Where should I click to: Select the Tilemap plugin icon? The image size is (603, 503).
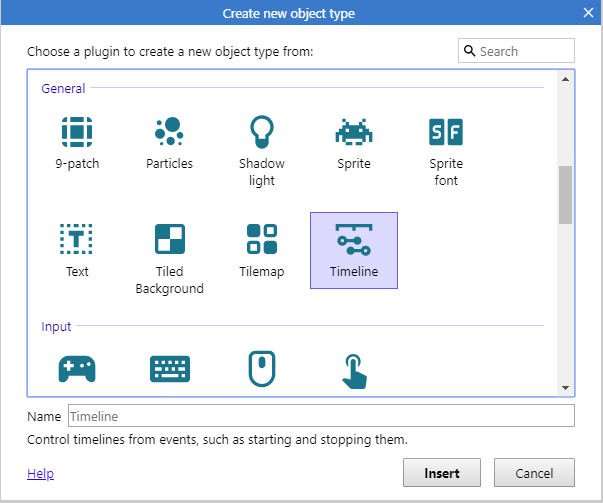262,240
